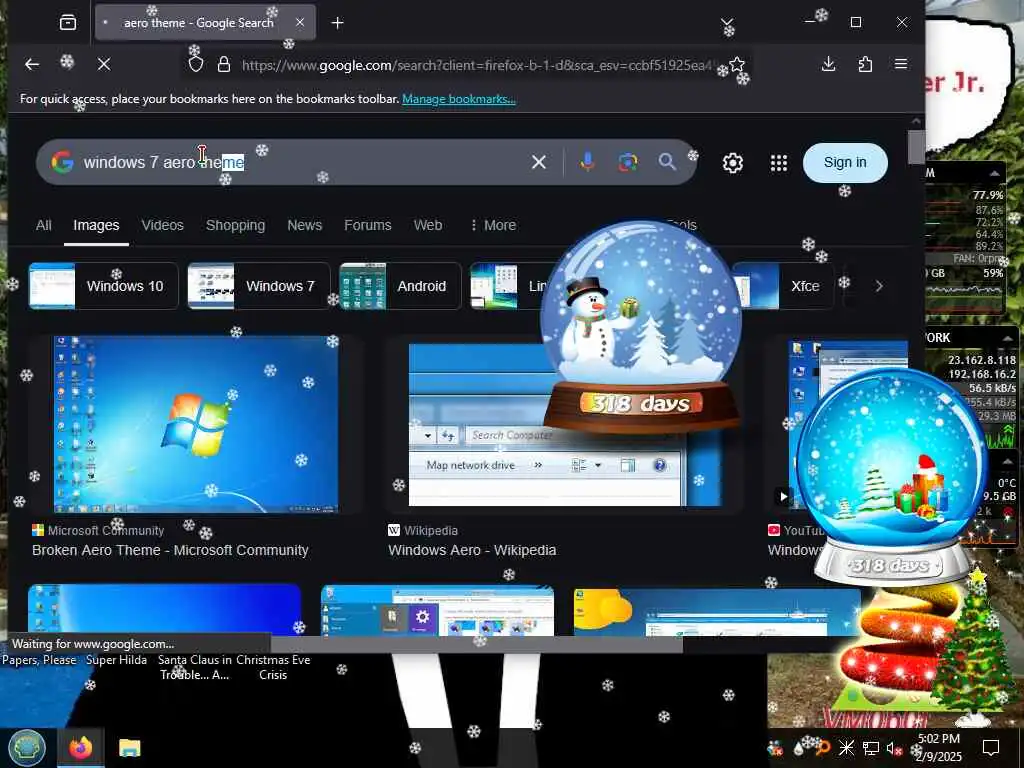Image resolution: width=1024 pixels, height=768 pixels.
Task: Open Windows Aero Wikipedia result link
Action: click(472, 551)
